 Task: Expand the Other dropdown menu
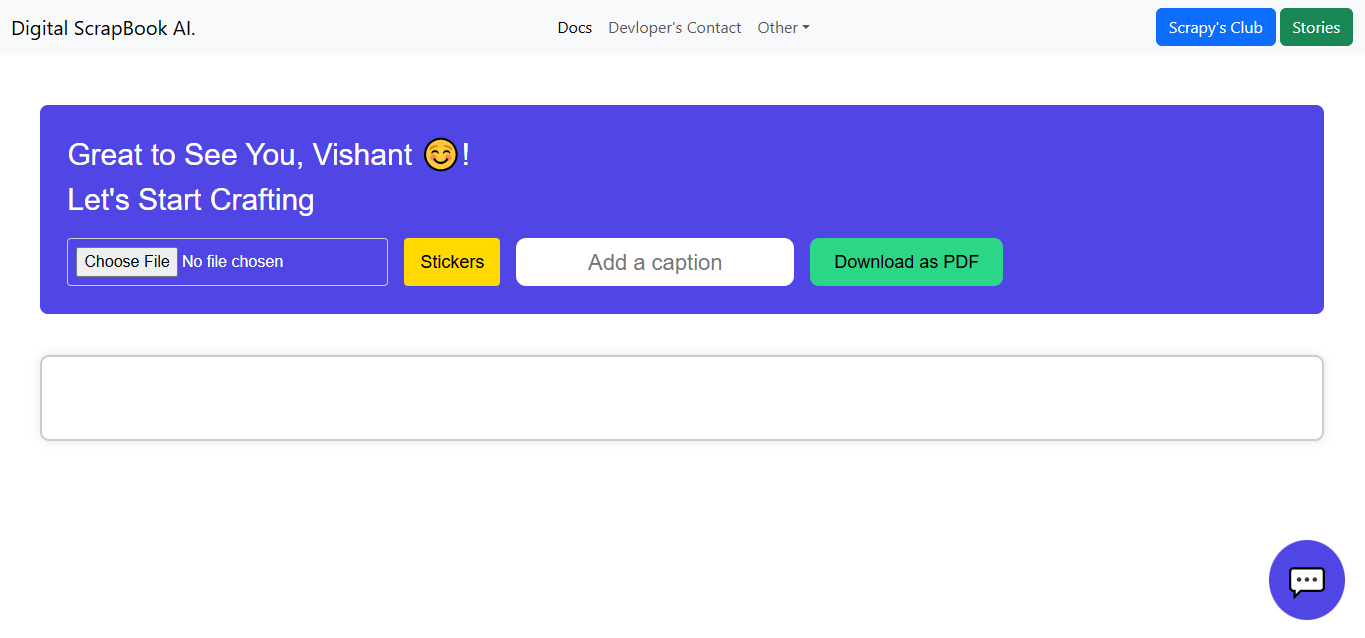(782, 28)
